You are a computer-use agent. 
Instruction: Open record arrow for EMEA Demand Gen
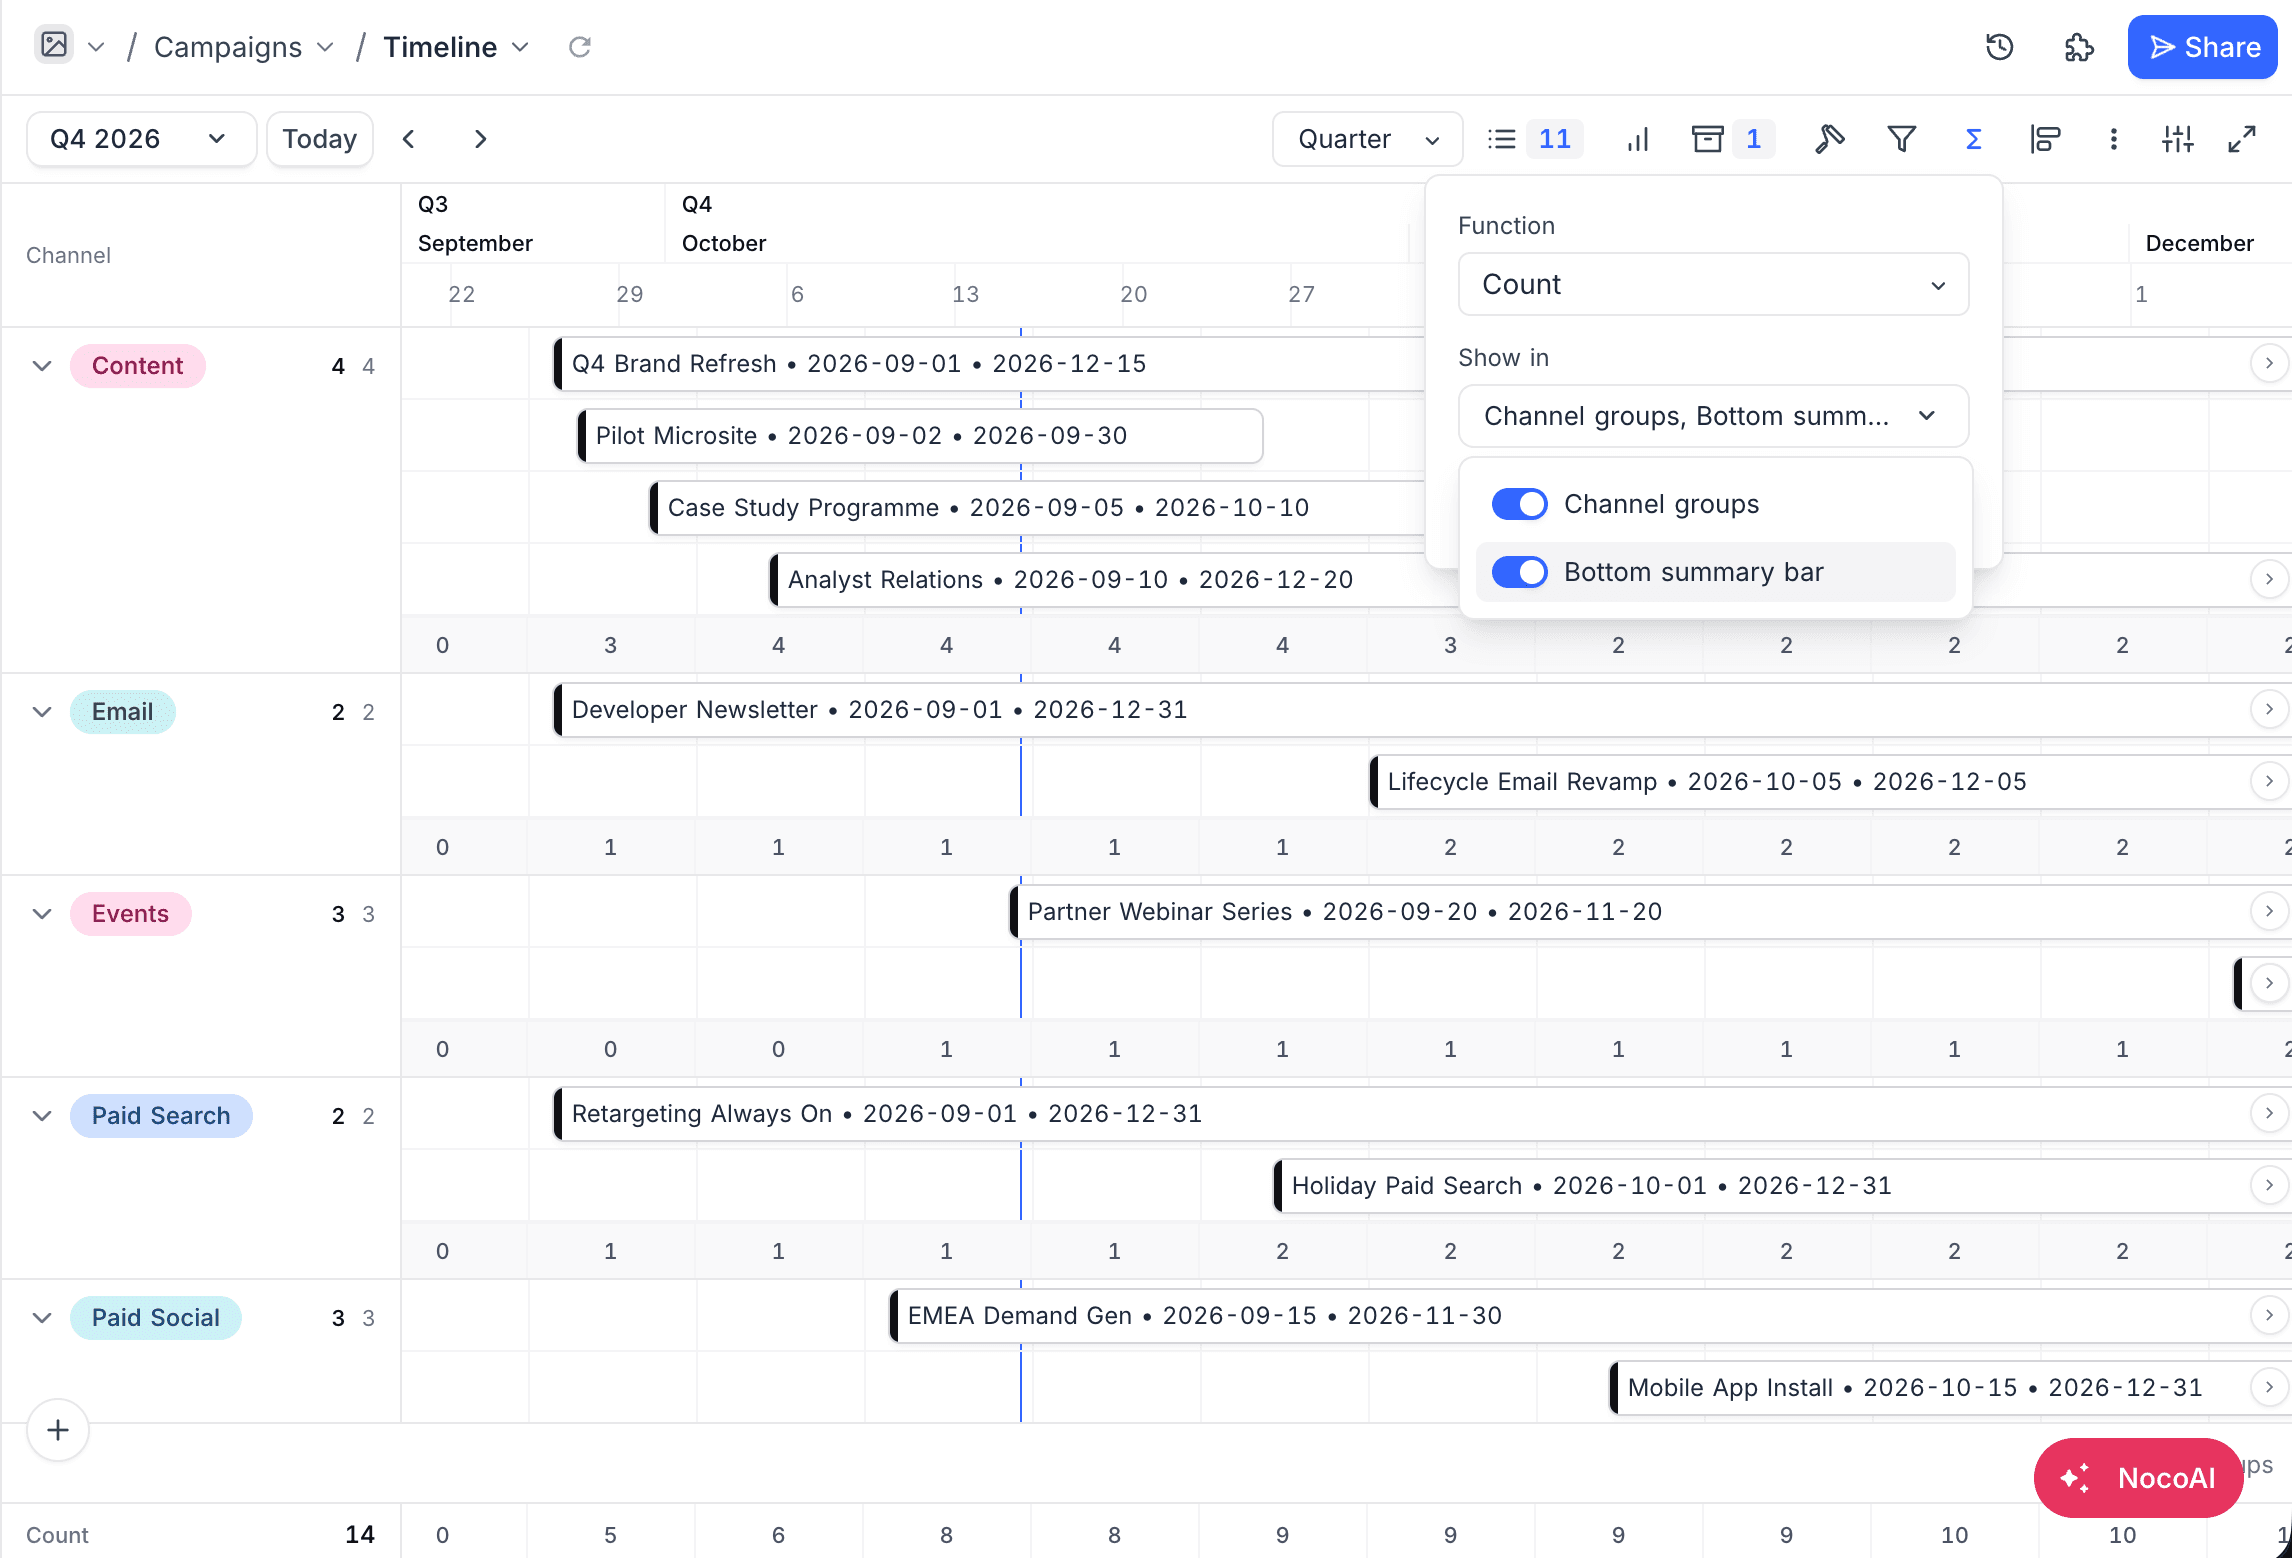click(x=2268, y=1315)
